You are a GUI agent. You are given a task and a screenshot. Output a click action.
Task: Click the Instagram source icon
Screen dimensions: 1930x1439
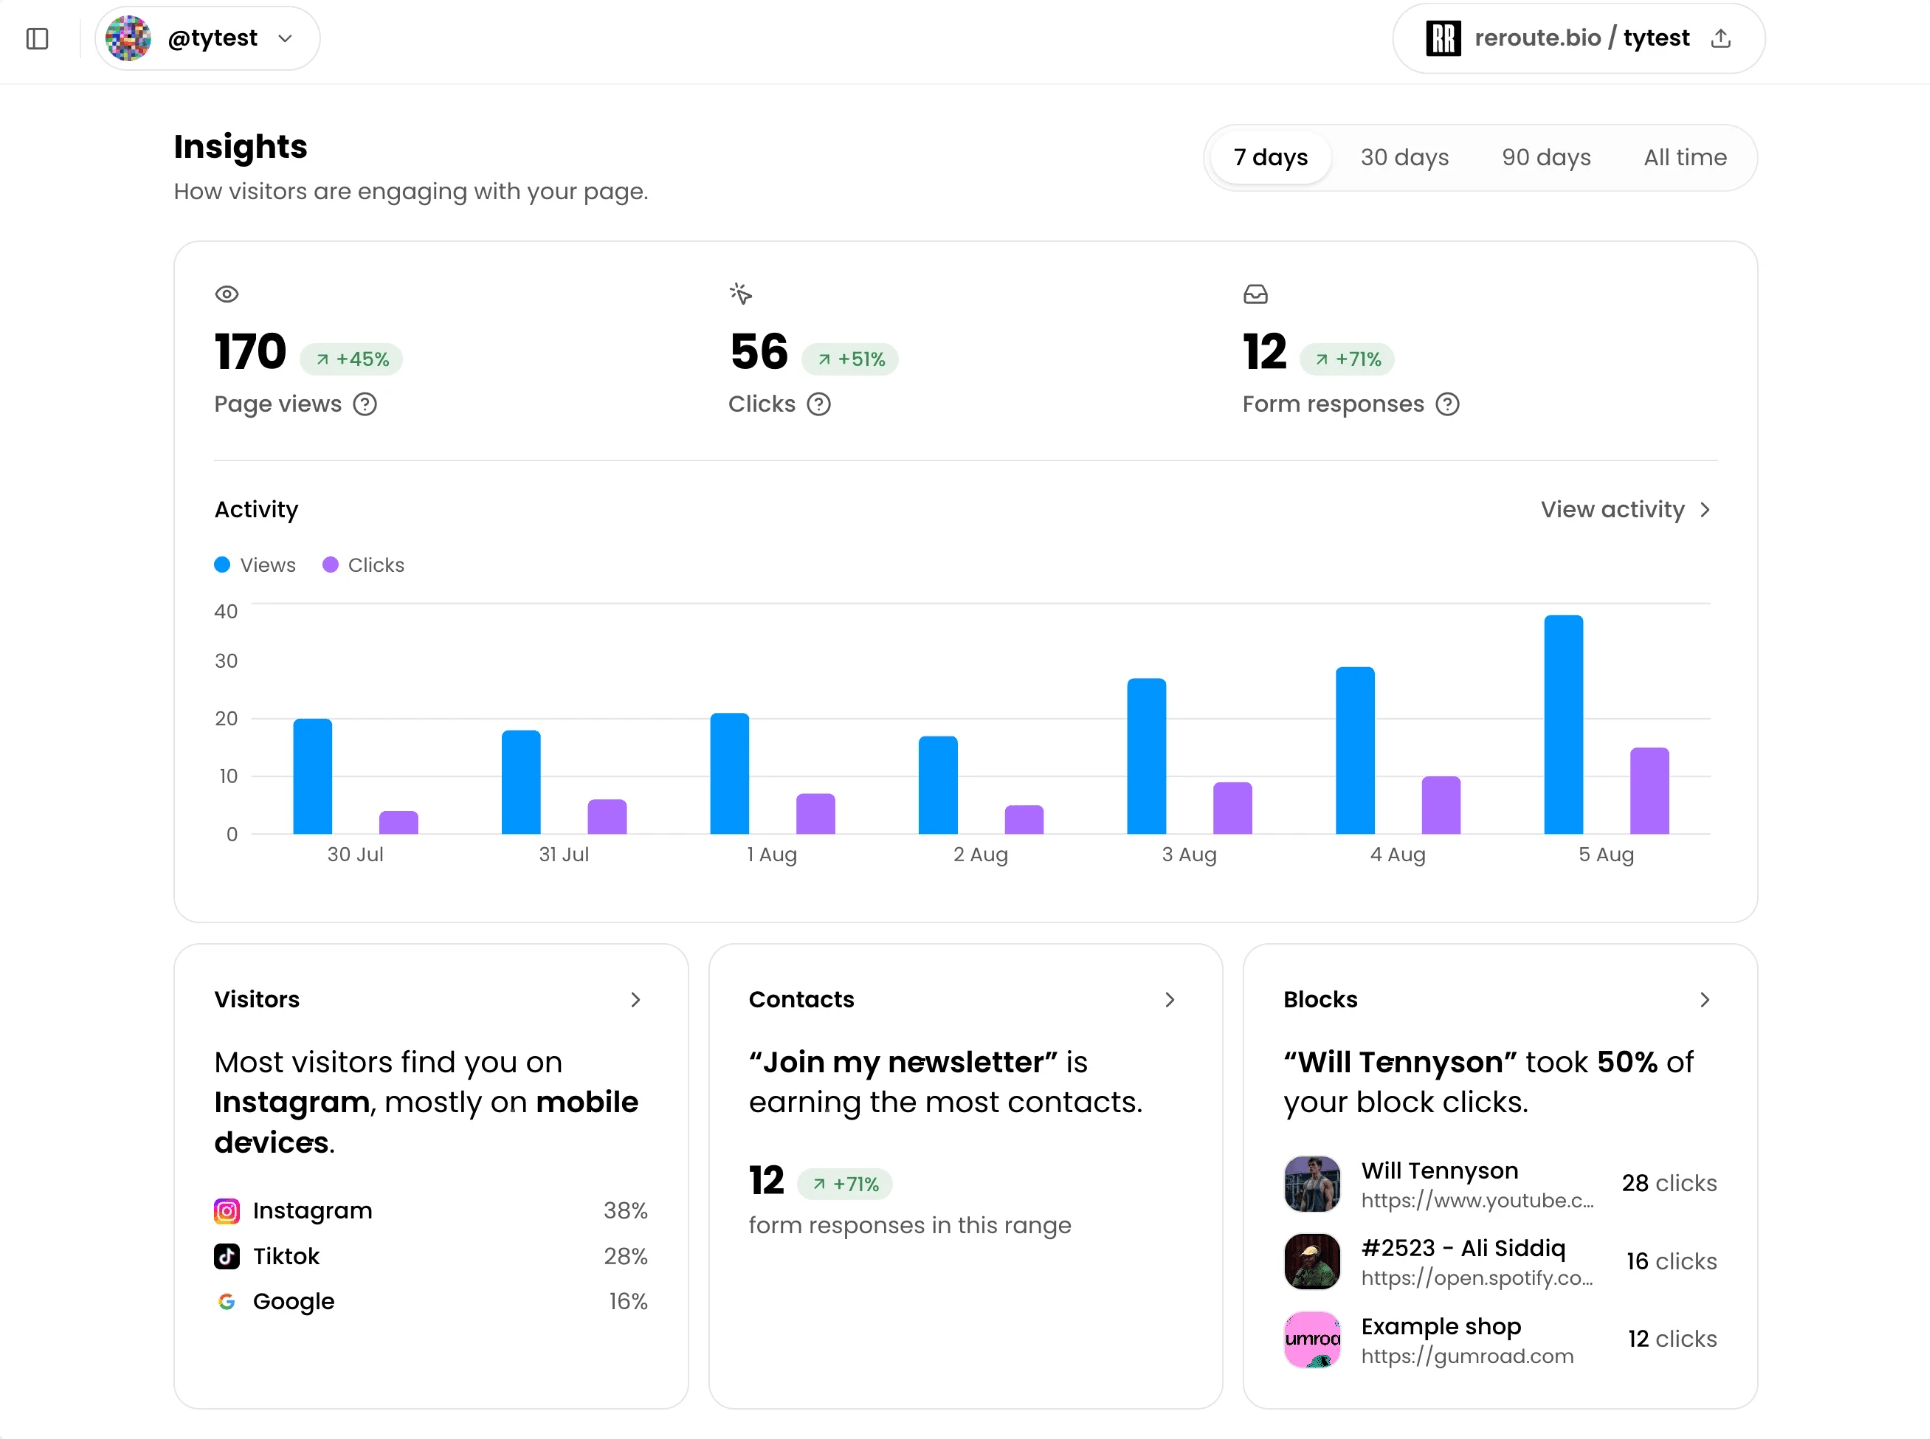(x=227, y=1211)
